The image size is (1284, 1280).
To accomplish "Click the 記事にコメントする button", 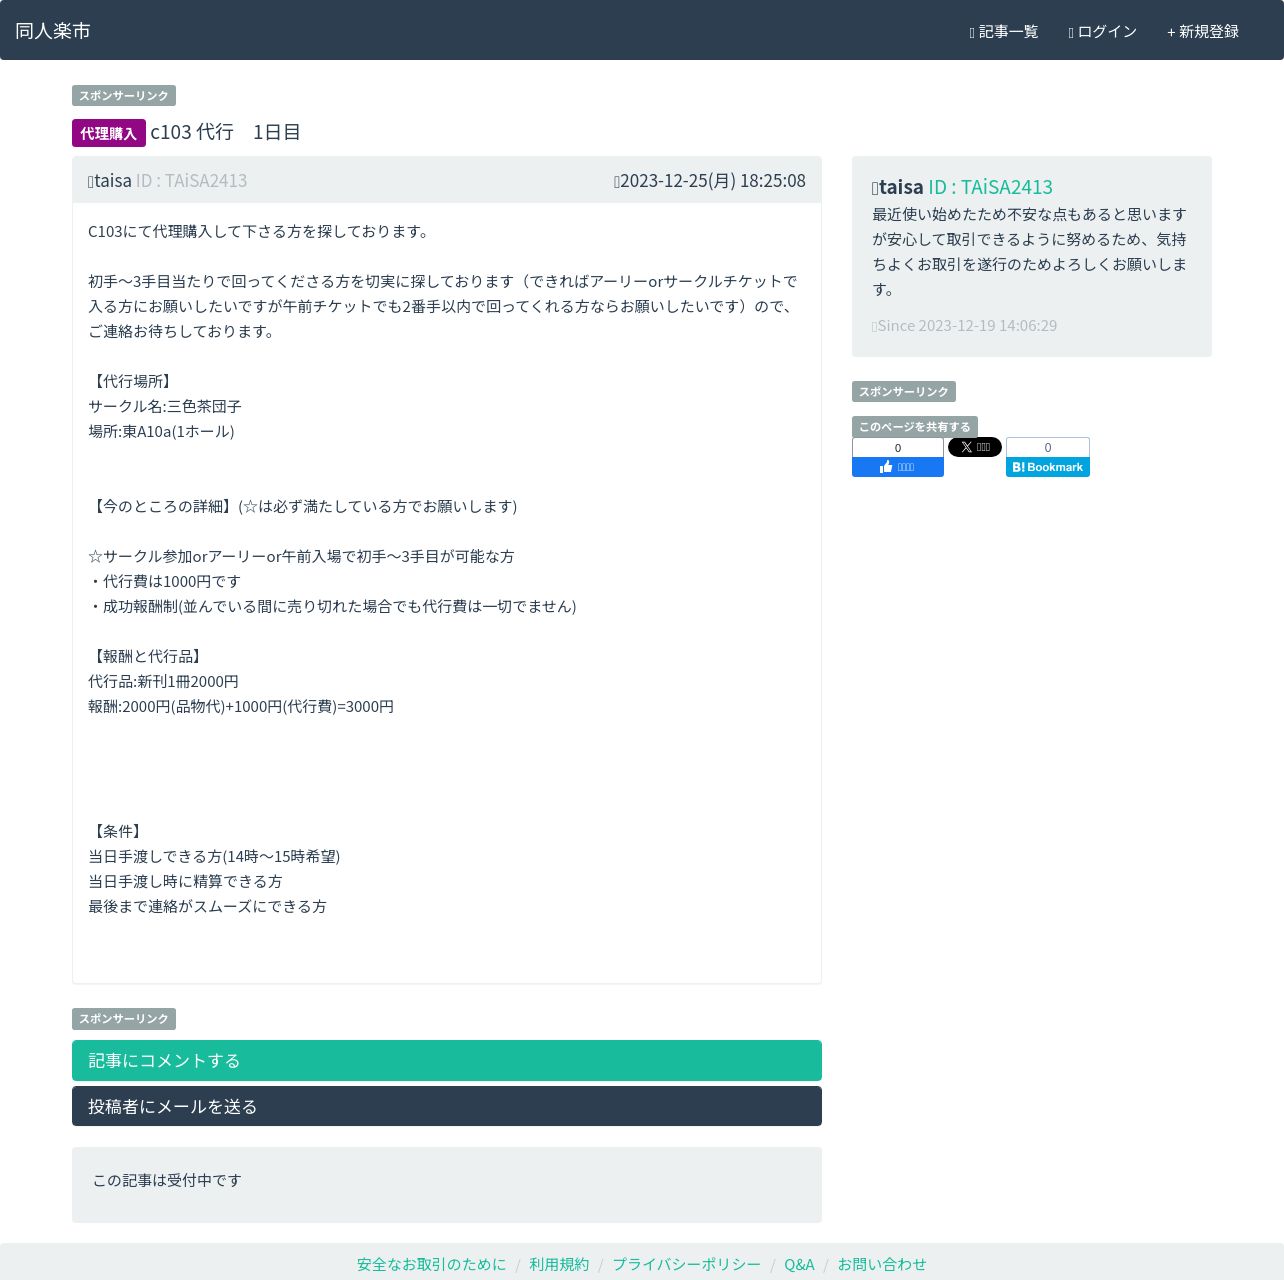I will pyautogui.click(x=447, y=1060).
